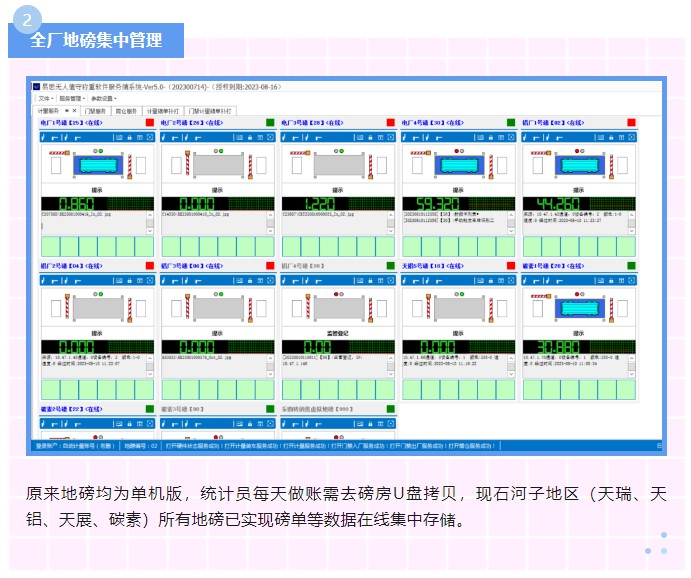Click the 提示 button in 电厂4号磅 panel
This screenshot has height=578, width=691.
(458, 188)
